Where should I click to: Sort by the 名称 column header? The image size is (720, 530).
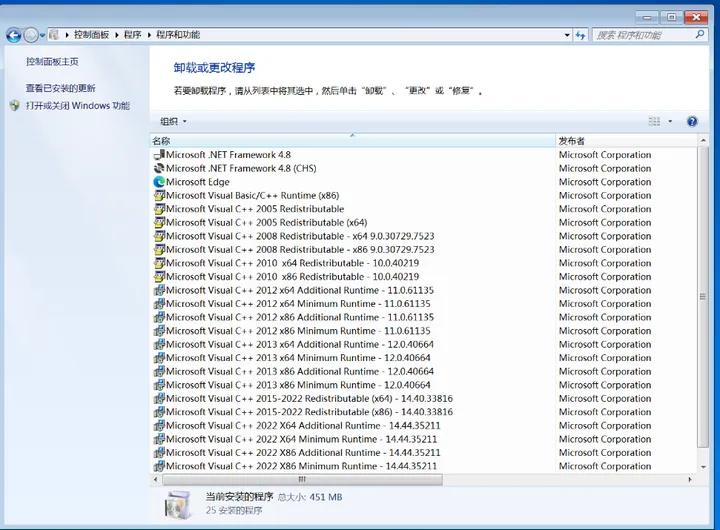(353, 141)
